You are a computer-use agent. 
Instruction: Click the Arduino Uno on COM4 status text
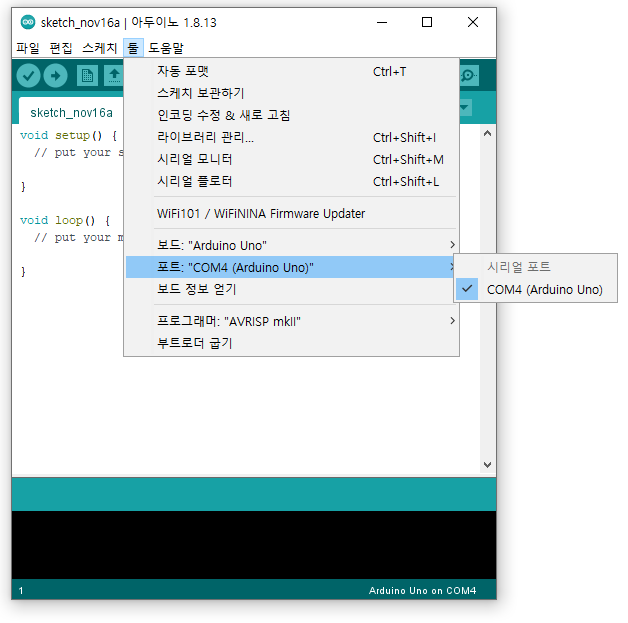(x=423, y=590)
